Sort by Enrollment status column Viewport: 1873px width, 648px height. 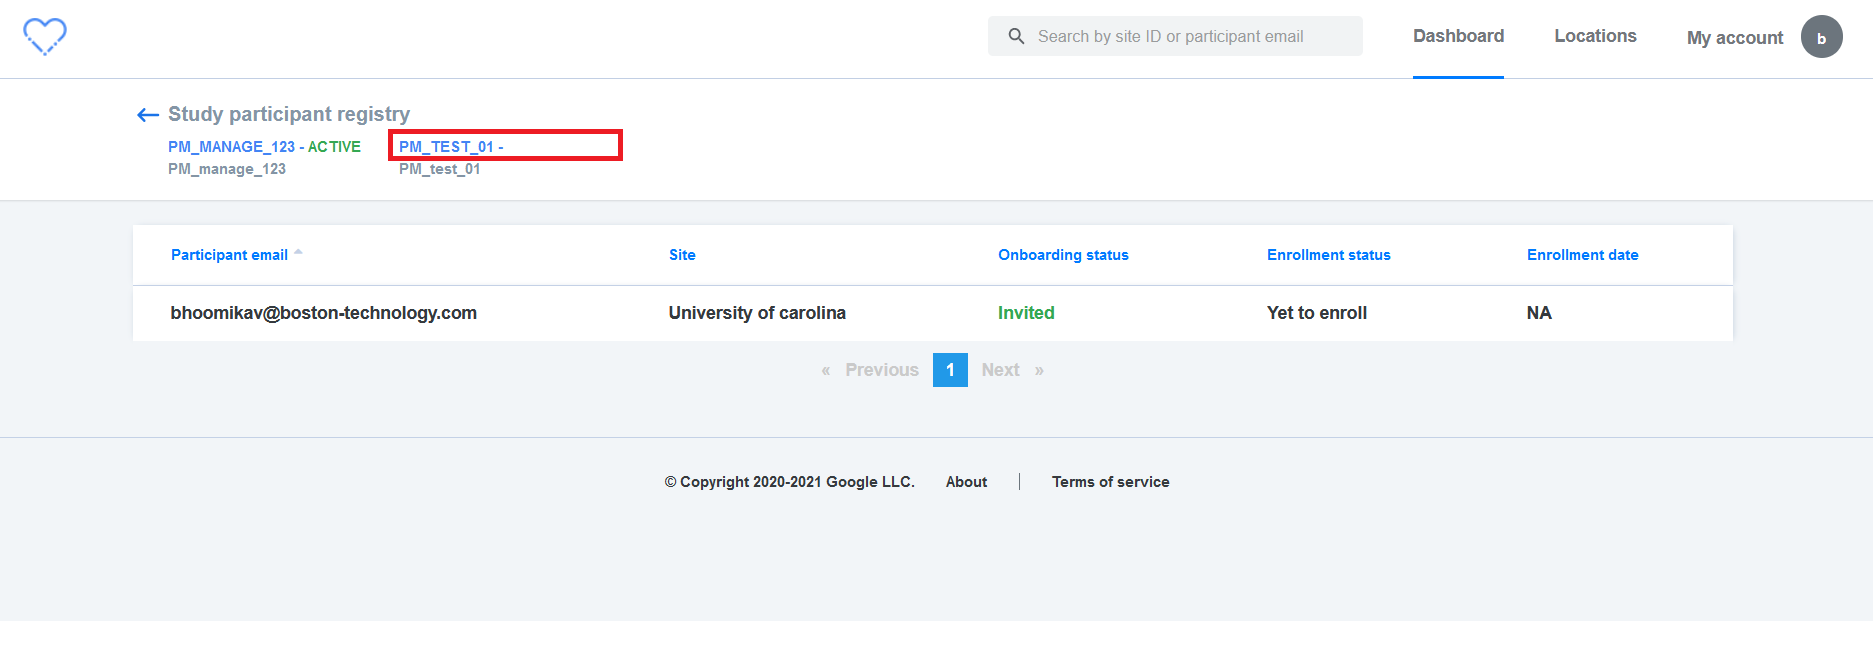pyautogui.click(x=1328, y=255)
